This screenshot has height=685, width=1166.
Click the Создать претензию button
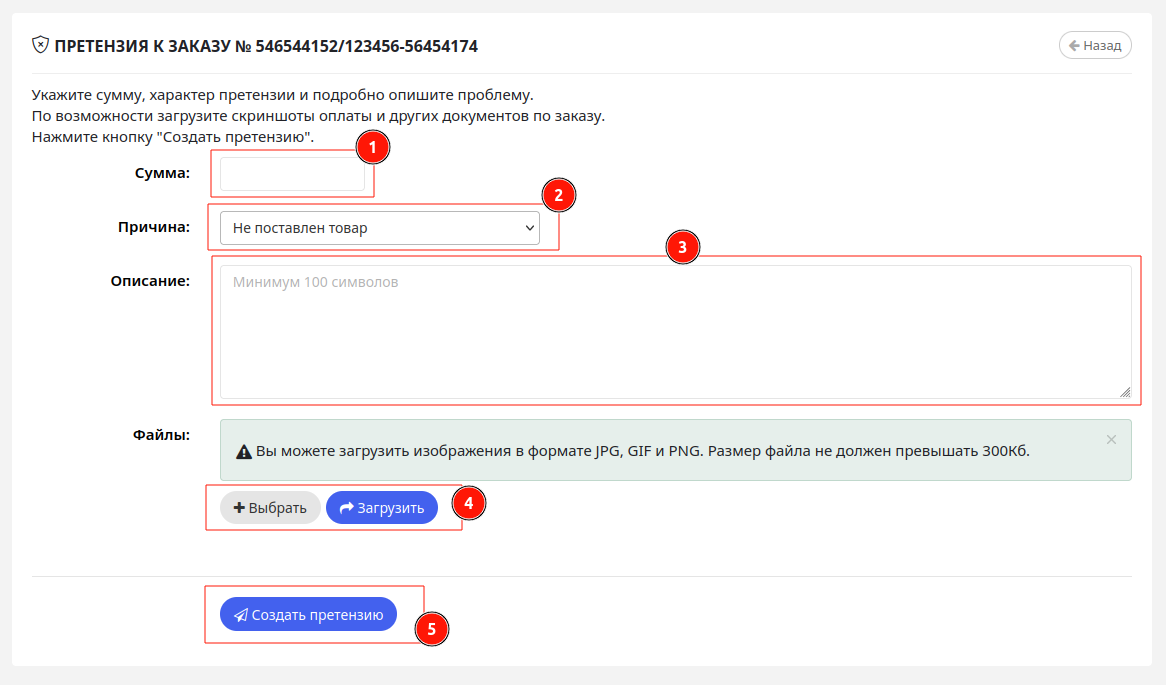(308, 614)
